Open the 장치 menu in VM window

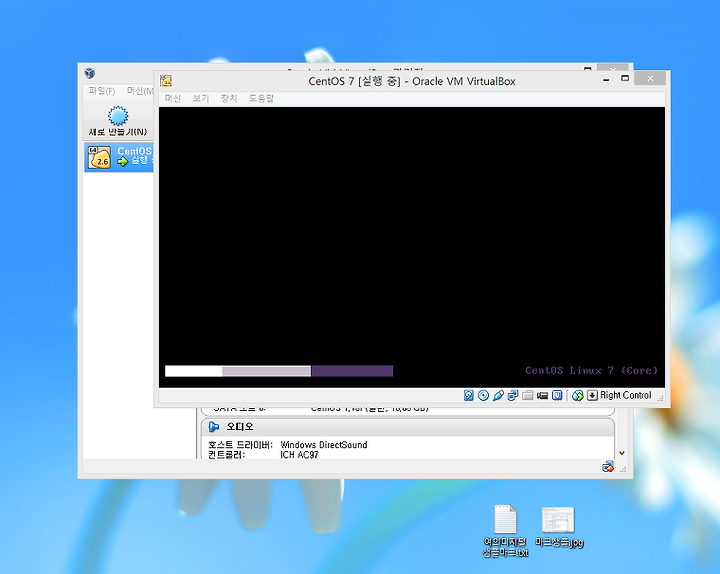tap(229, 98)
